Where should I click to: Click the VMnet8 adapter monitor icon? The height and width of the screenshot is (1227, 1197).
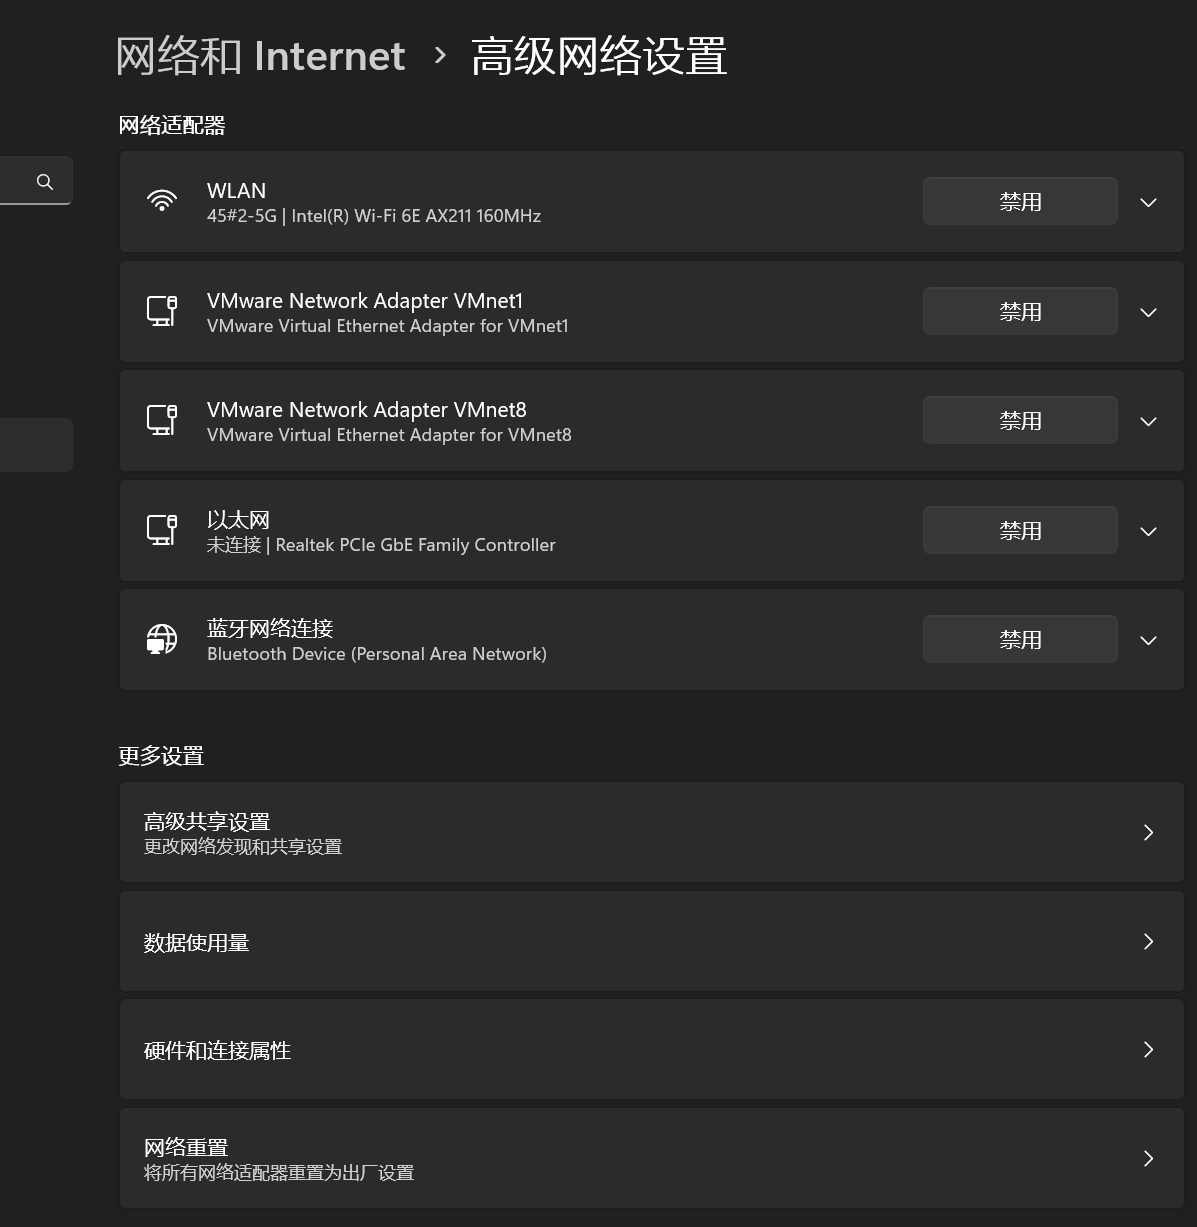coord(162,420)
